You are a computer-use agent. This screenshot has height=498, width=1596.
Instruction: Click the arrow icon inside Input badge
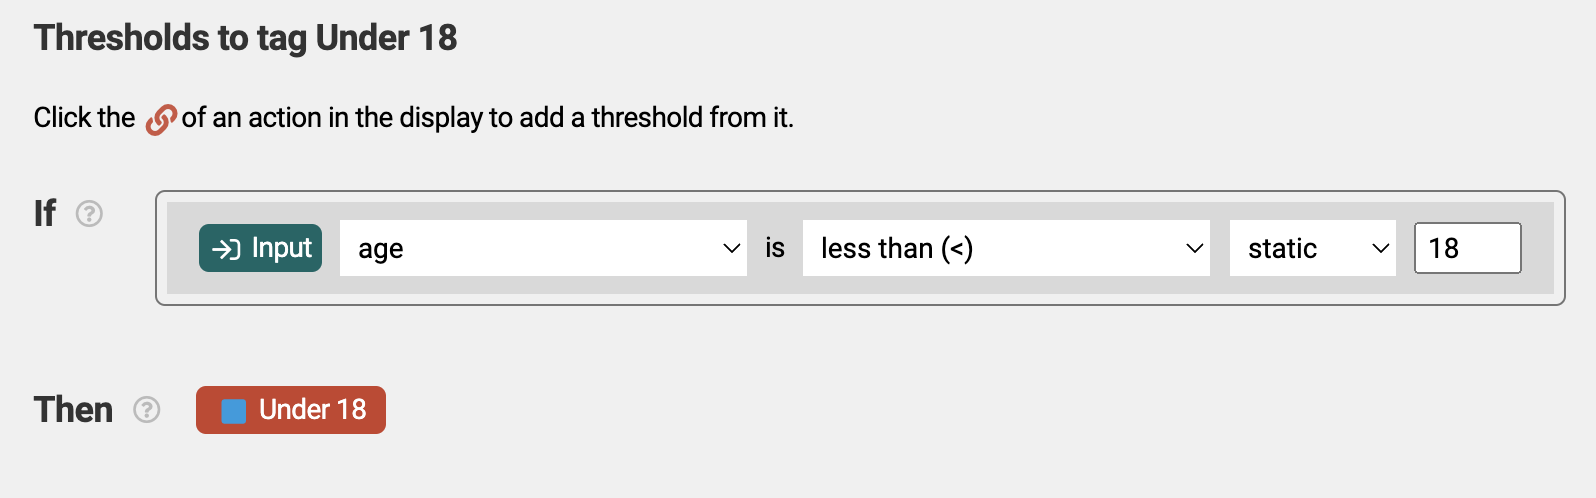(x=227, y=249)
